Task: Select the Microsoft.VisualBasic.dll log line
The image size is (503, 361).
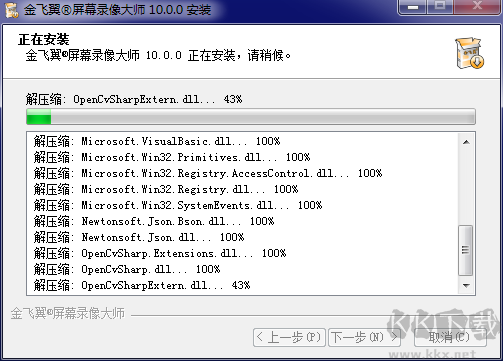Action: click(157, 141)
